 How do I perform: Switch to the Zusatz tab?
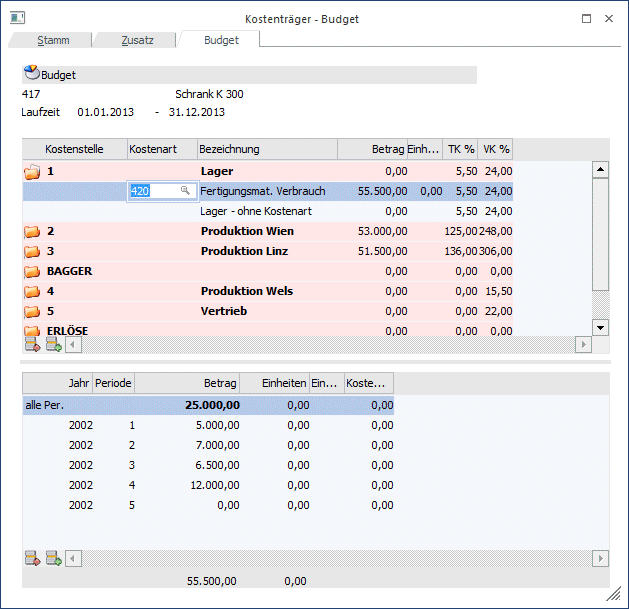click(137, 40)
